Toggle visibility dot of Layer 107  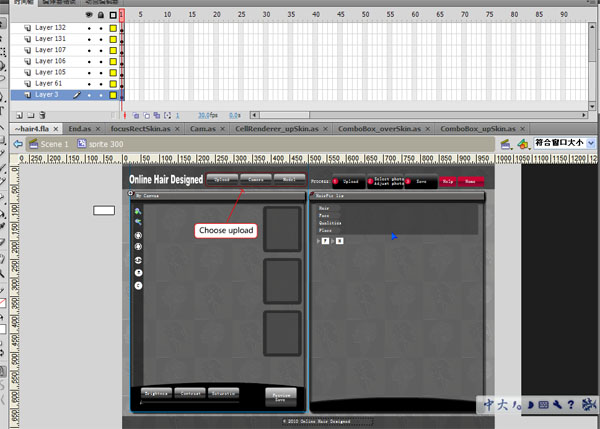click(x=89, y=51)
